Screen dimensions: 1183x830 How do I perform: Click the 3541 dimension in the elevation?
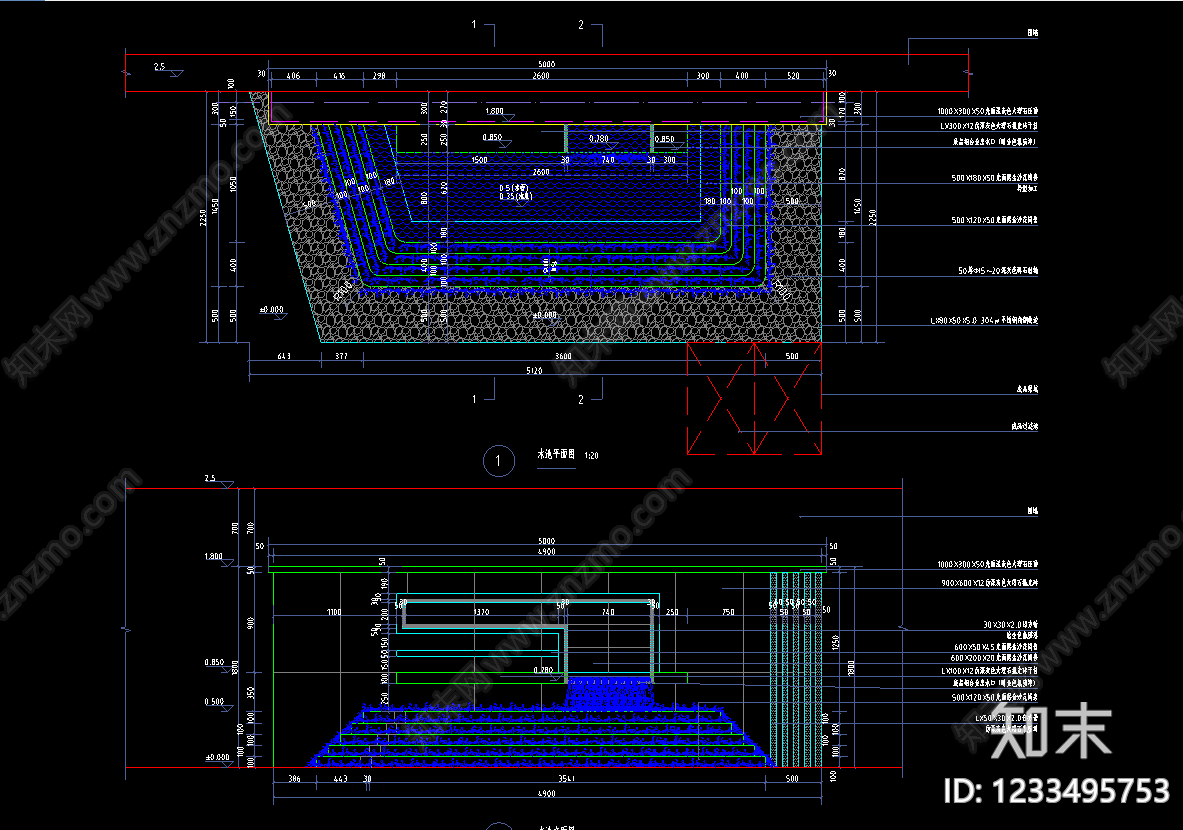(x=566, y=779)
